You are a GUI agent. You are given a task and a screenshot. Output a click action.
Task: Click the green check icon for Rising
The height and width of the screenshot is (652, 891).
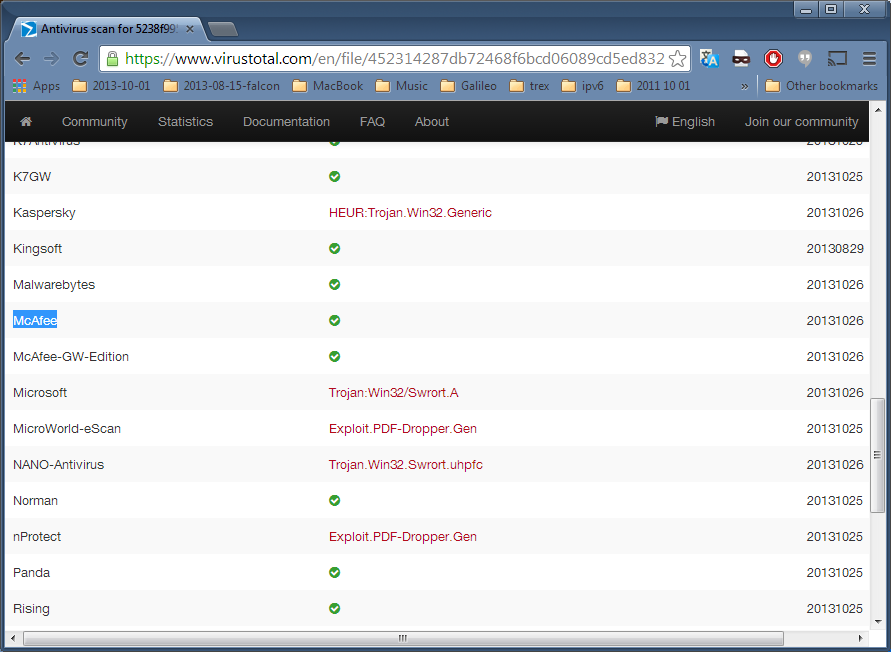pyautogui.click(x=335, y=608)
